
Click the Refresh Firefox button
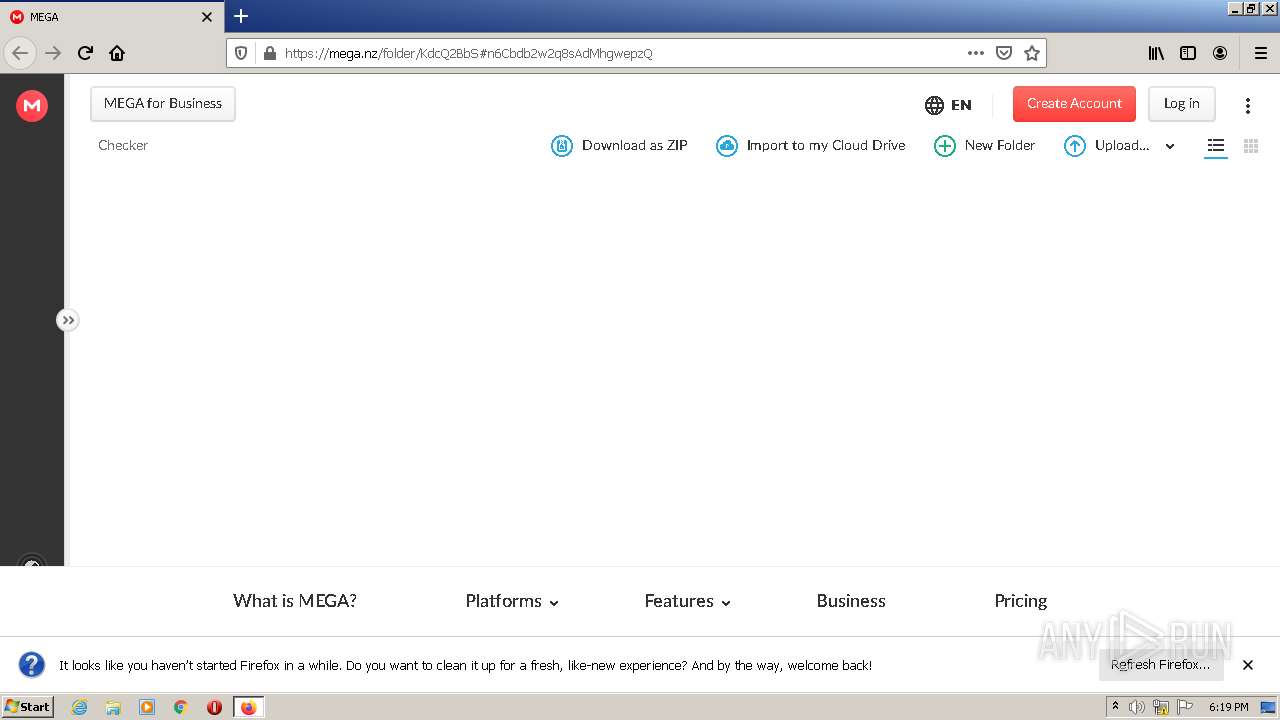pos(1161,665)
